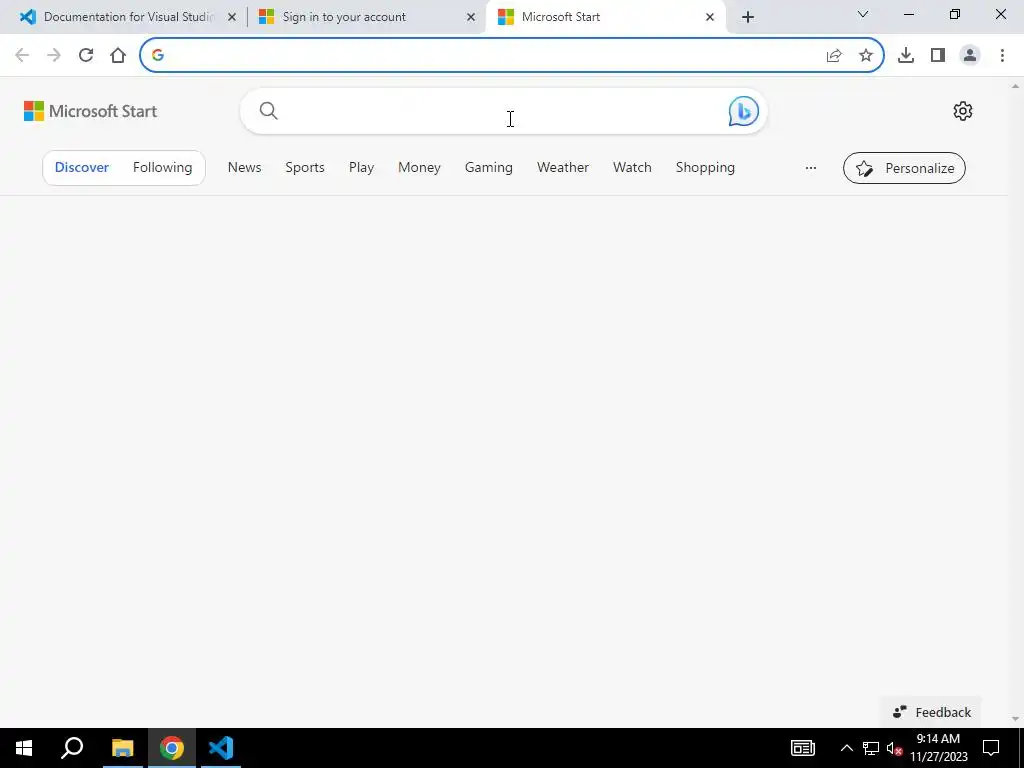Viewport: 1024px width, 768px height.
Task: Select the Discover feed tab
Action: click(82, 167)
